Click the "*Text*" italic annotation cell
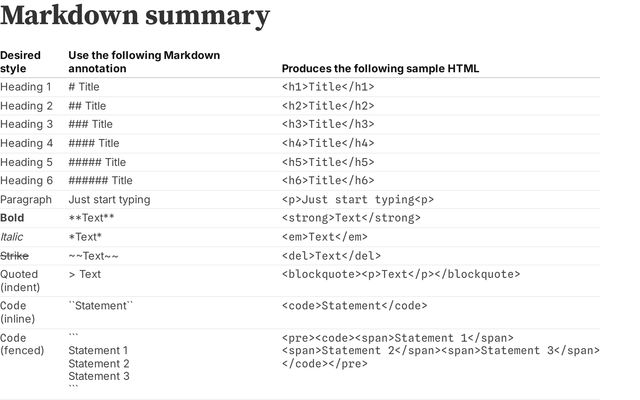 [x=85, y=237]
